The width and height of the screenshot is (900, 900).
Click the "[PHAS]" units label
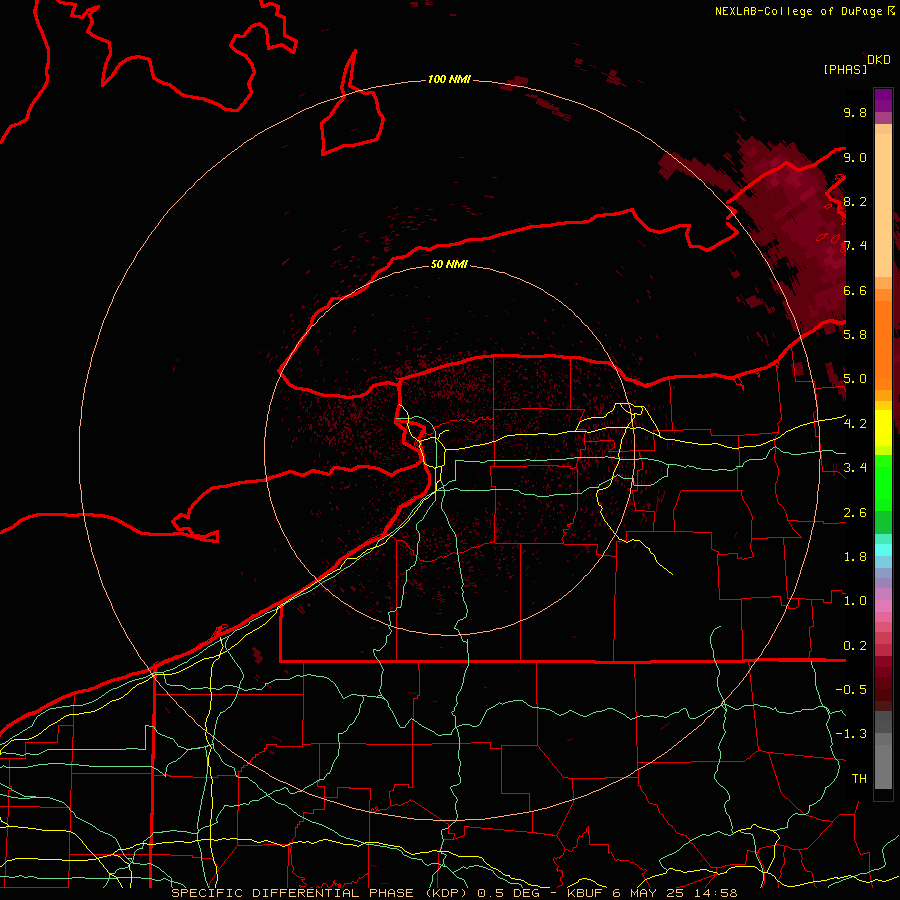tap(845, 70)
